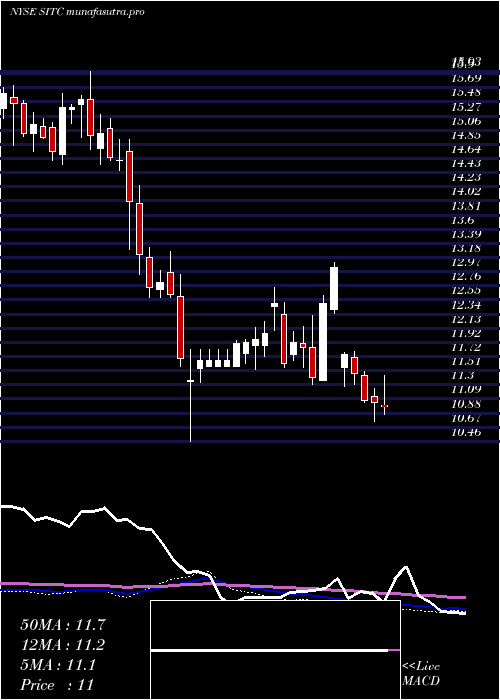Screen dimensions: 500x700
Task: Click the 10.88 price axis label
Action: click(466, 404)
